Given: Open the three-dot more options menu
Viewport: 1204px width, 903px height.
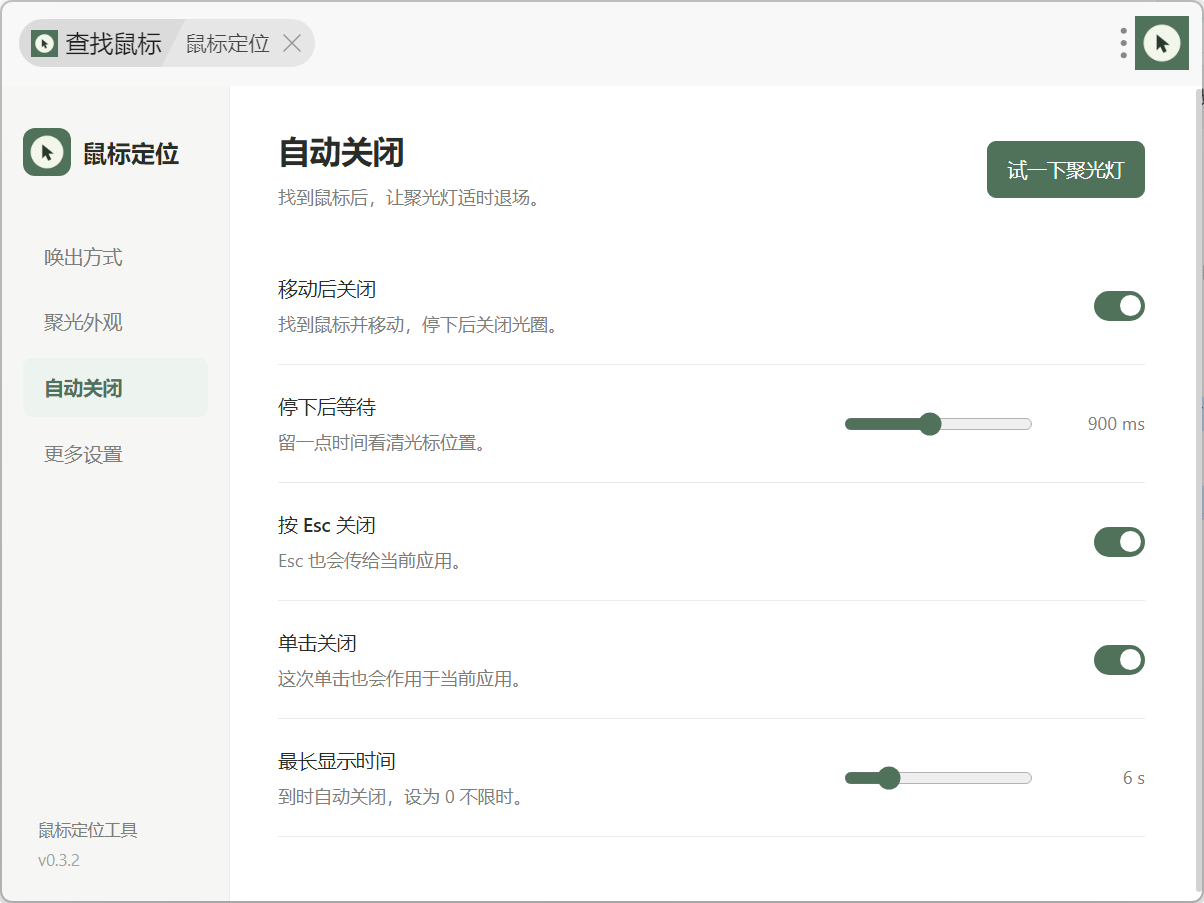Looking at the screenshot, I should 1124,43.
